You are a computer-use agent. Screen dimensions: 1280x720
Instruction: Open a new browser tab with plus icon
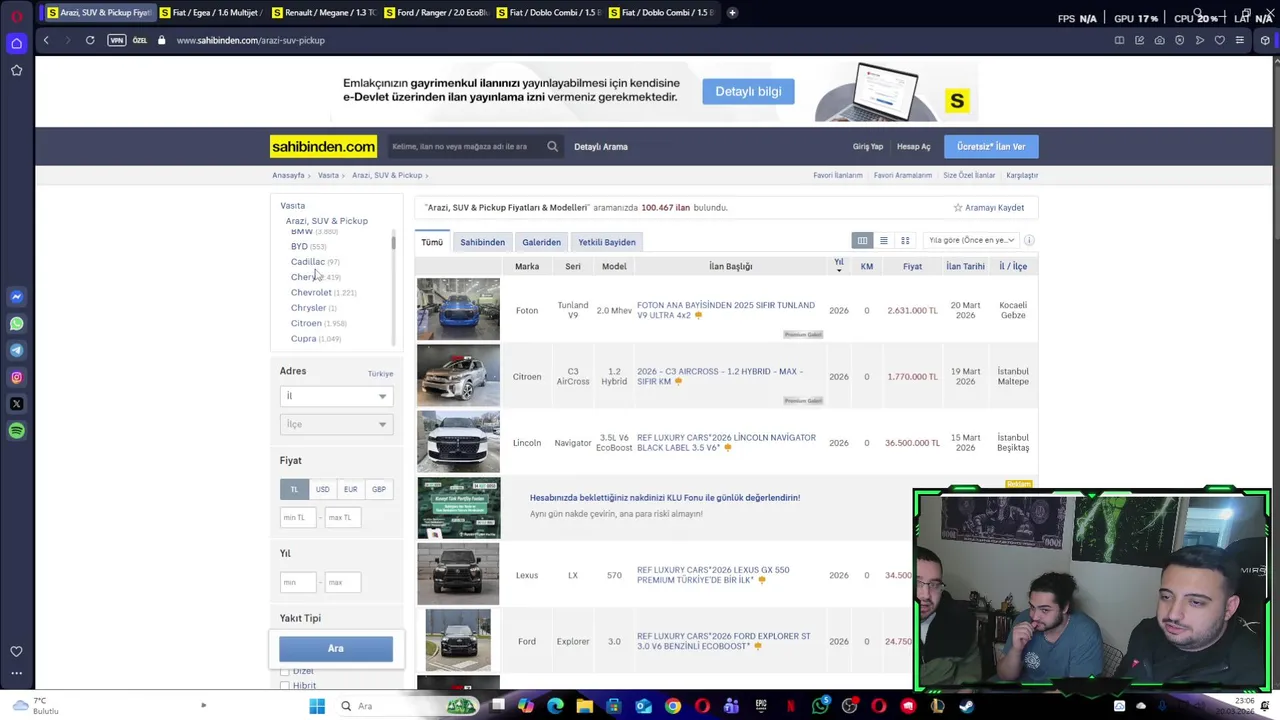tap(732, 13)
